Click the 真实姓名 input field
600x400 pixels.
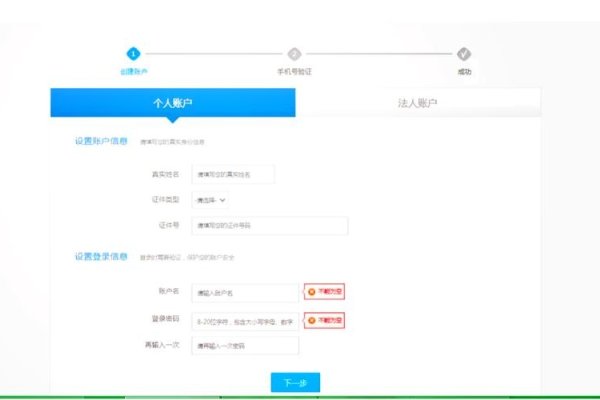pos(233,175)
